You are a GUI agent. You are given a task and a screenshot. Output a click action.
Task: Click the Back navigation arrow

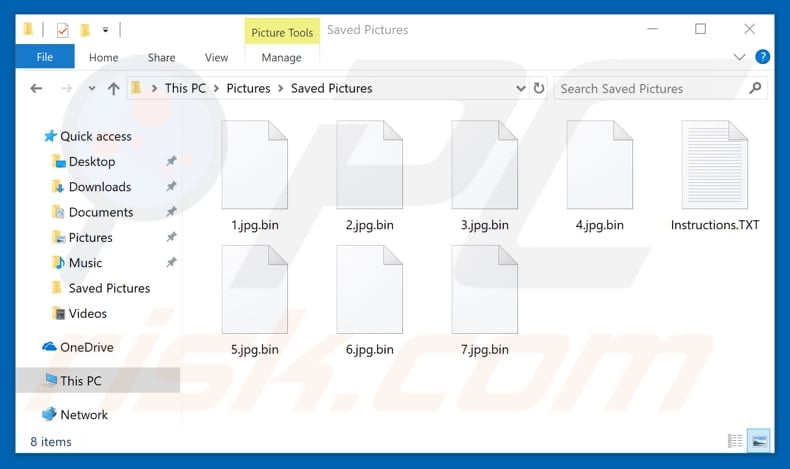tap(36, 89)
